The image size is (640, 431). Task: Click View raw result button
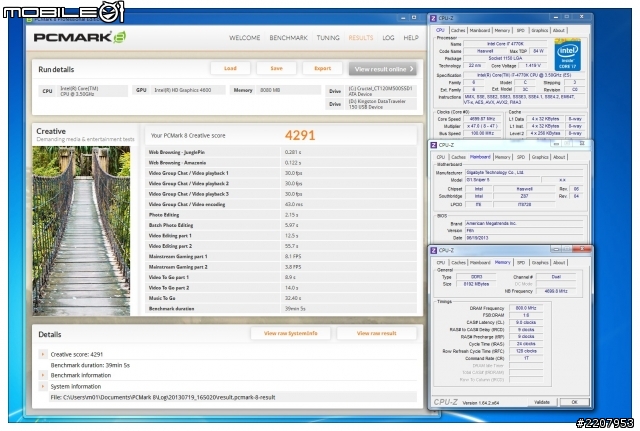pyautogui.click(x=376, y=333)
